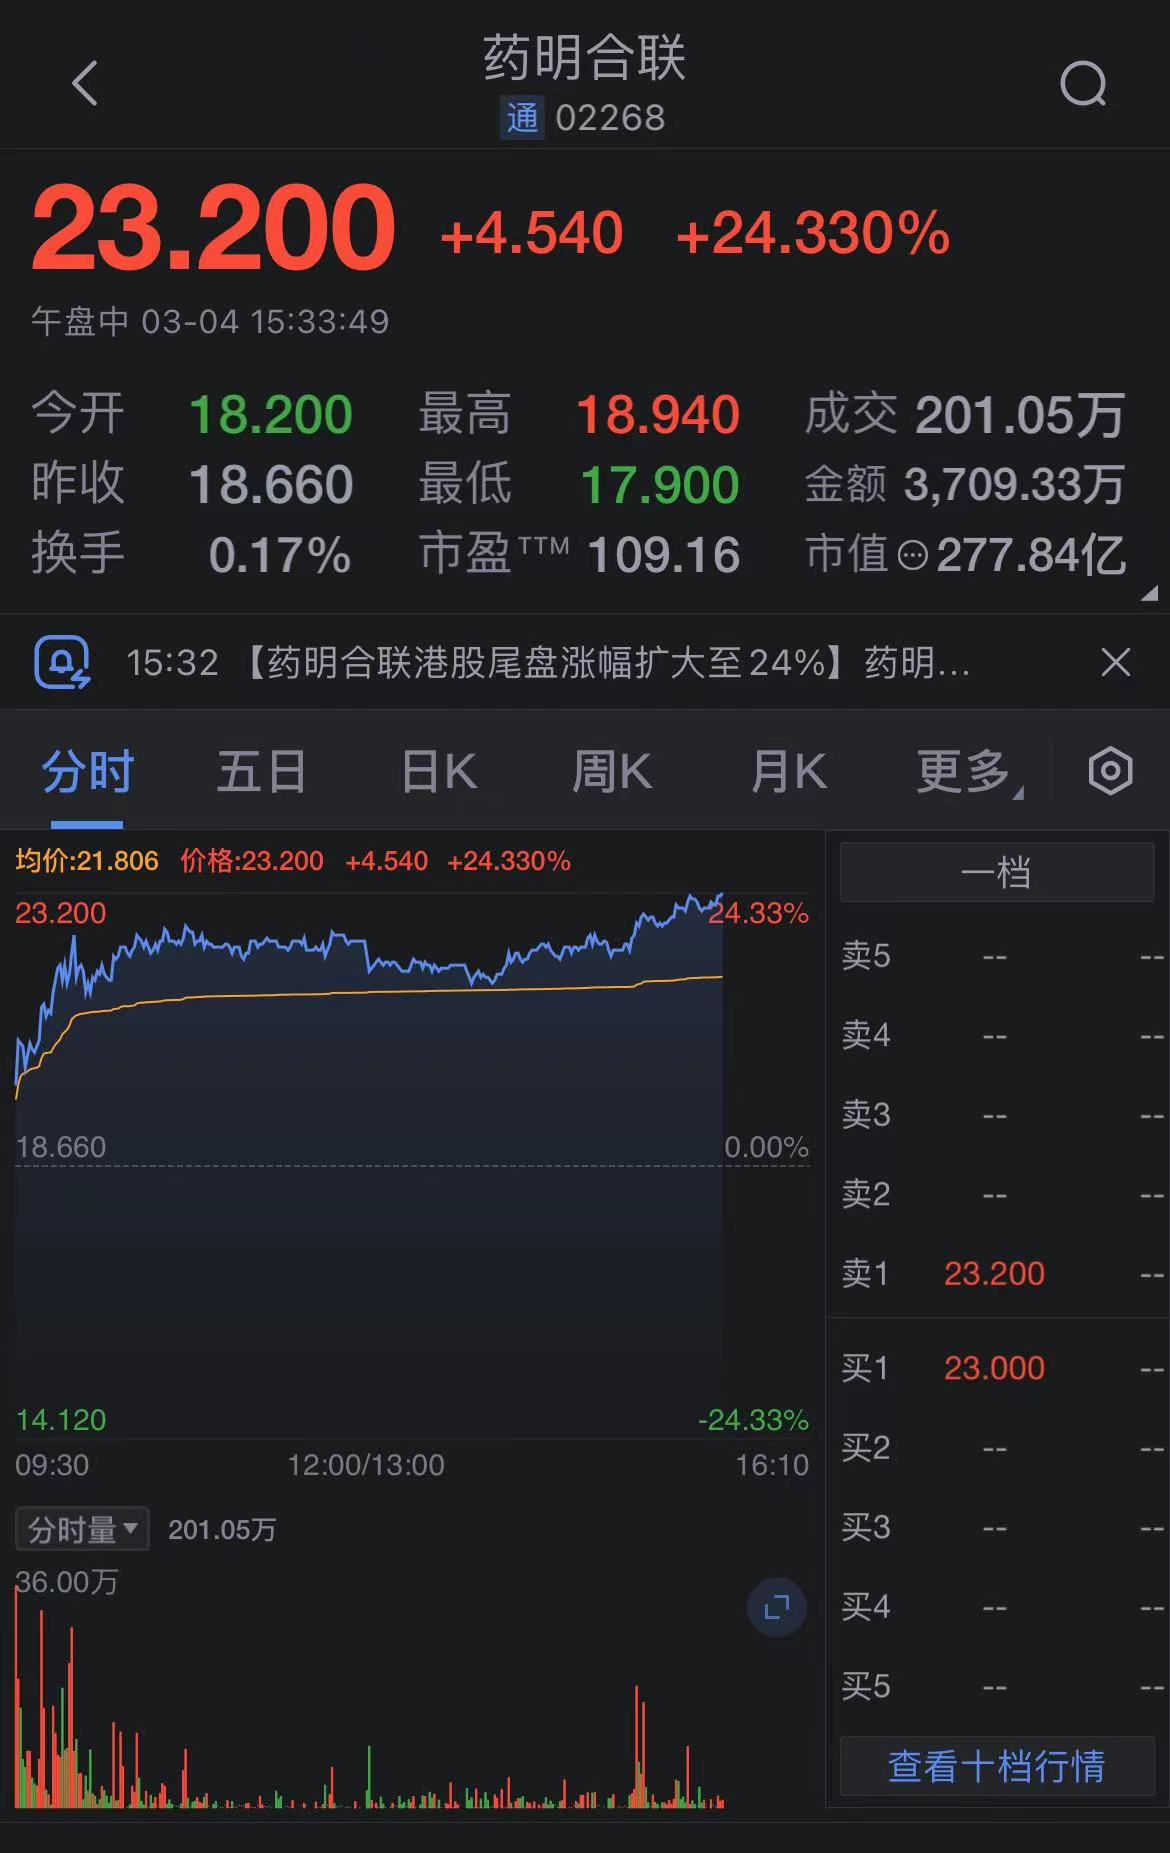Open the news alert robot icon
This screenshot has height=1853, width=1170.
point(62,662)
